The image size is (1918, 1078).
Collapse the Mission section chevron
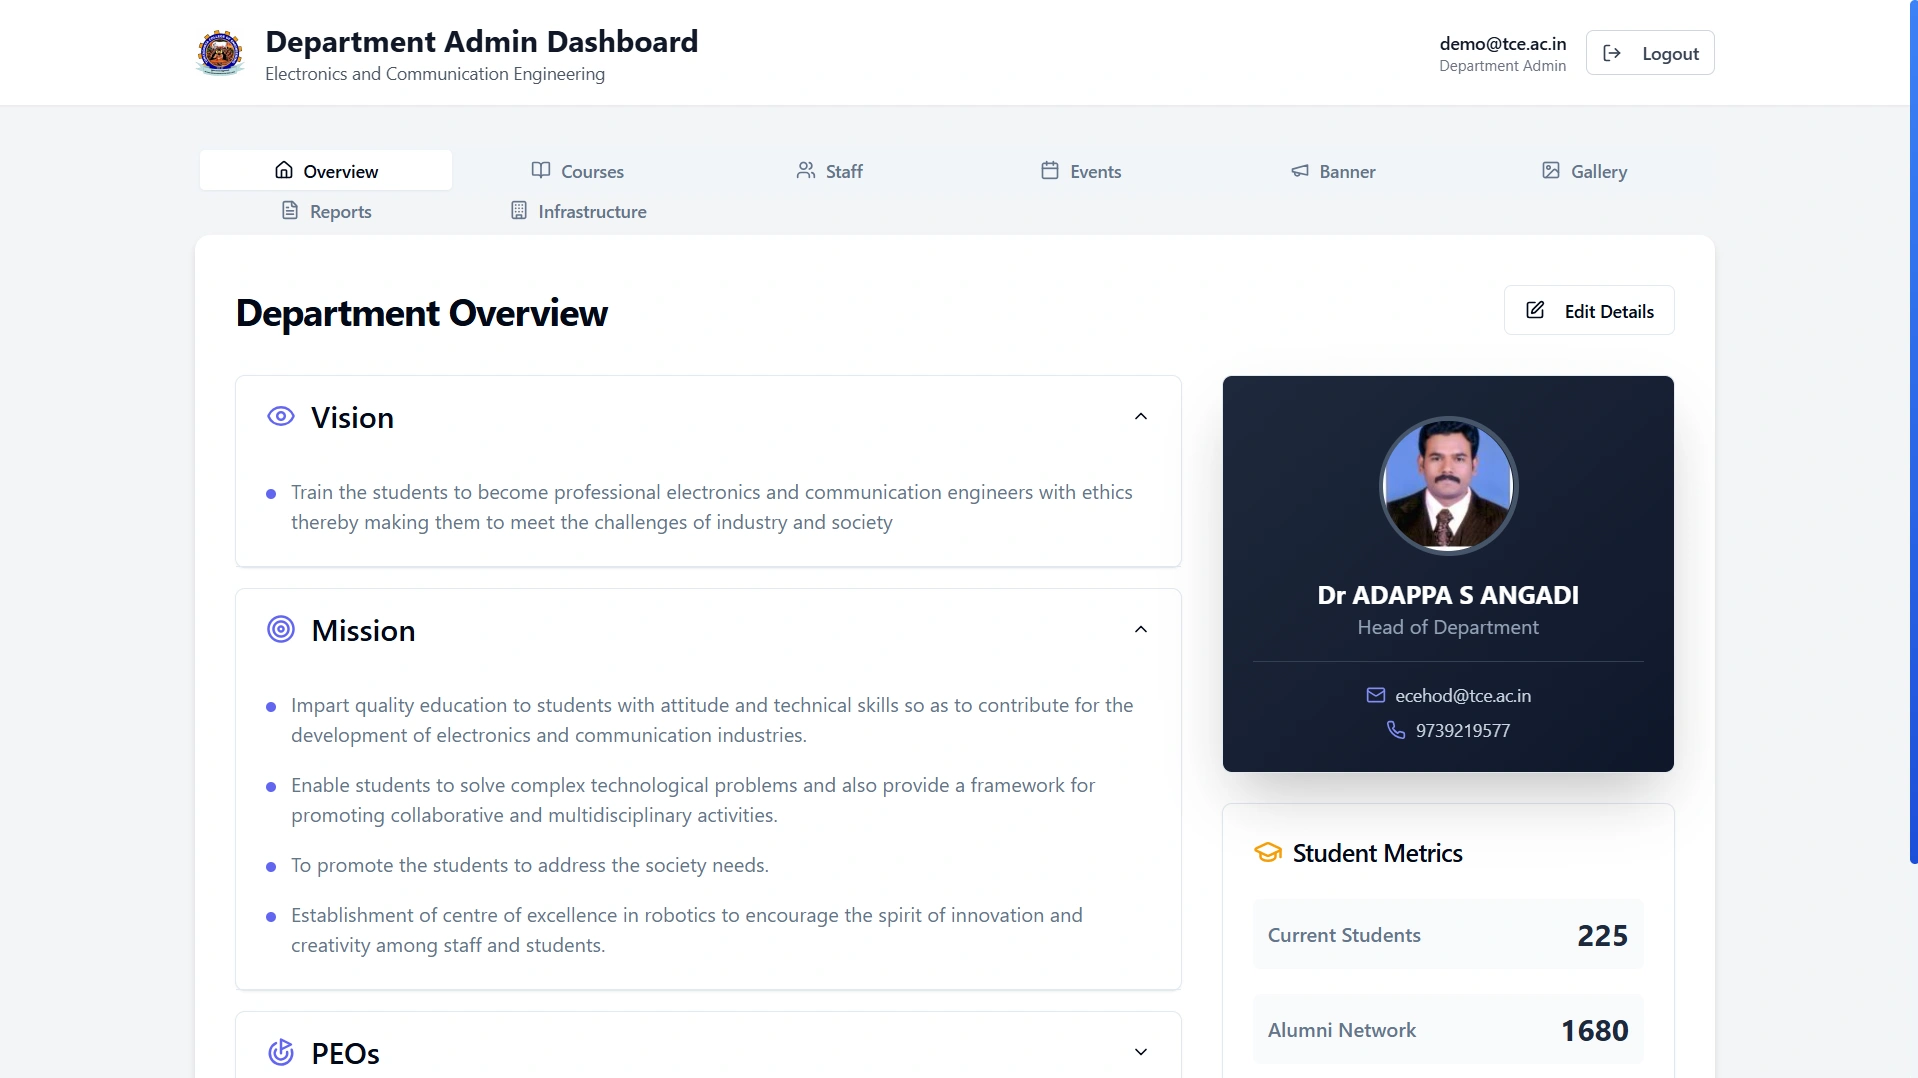(x=1141, y=629)
